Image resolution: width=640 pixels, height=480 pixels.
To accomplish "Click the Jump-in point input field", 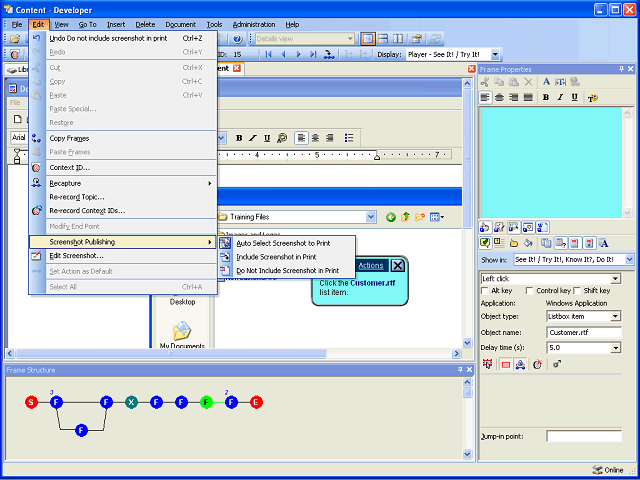I will click(x=584, y=436).
